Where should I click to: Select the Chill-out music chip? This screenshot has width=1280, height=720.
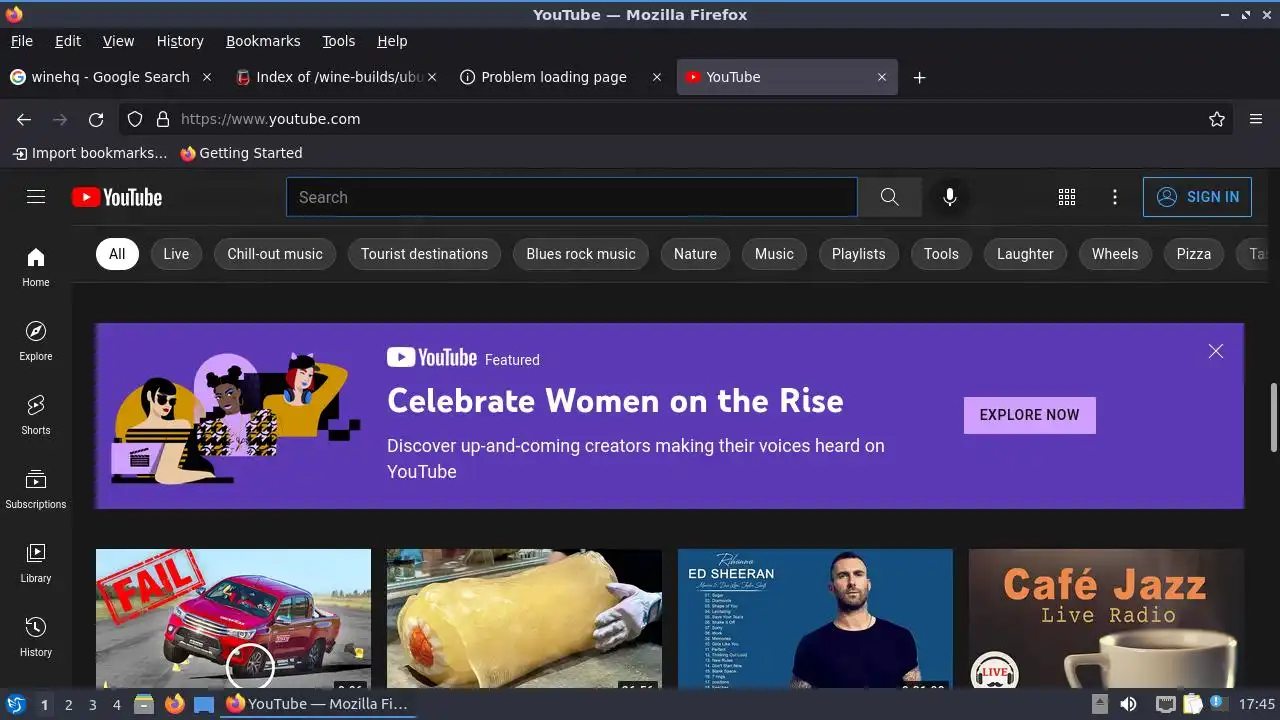(x=275, y=254)
